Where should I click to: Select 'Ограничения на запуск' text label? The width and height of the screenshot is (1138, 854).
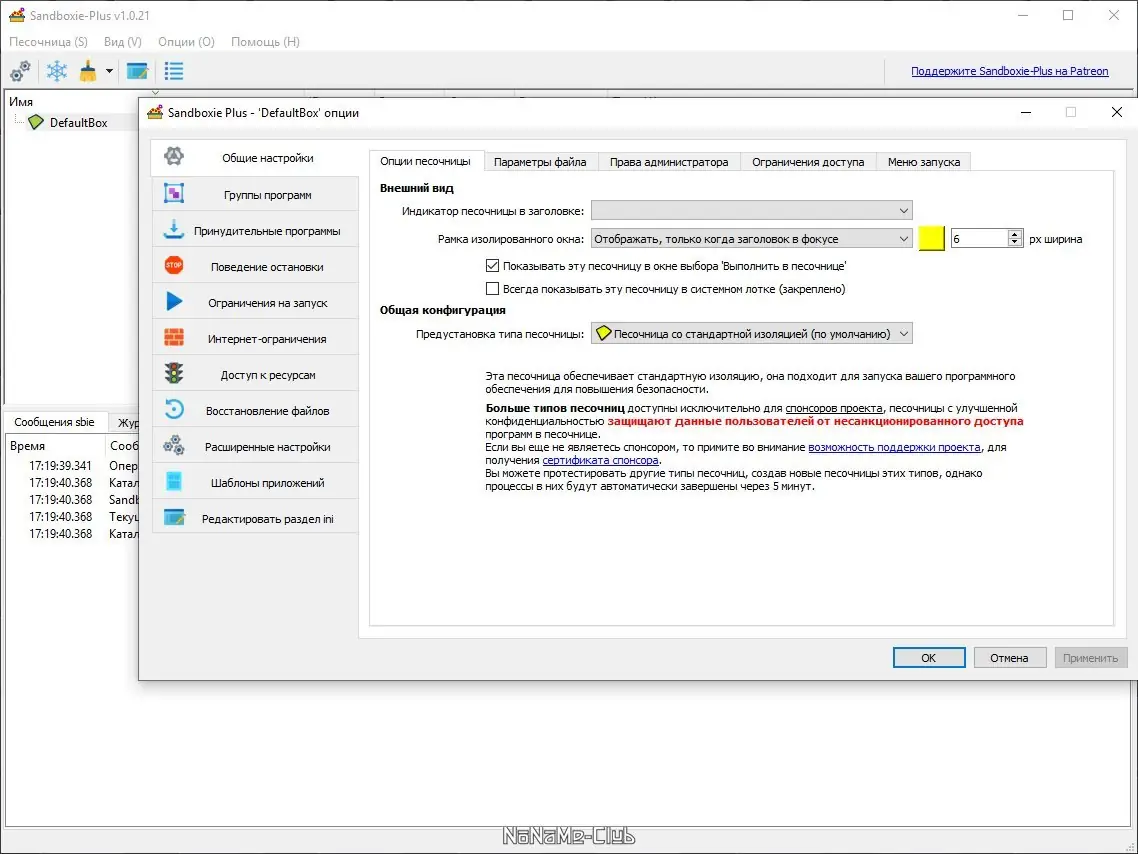[x=268, y=303]
